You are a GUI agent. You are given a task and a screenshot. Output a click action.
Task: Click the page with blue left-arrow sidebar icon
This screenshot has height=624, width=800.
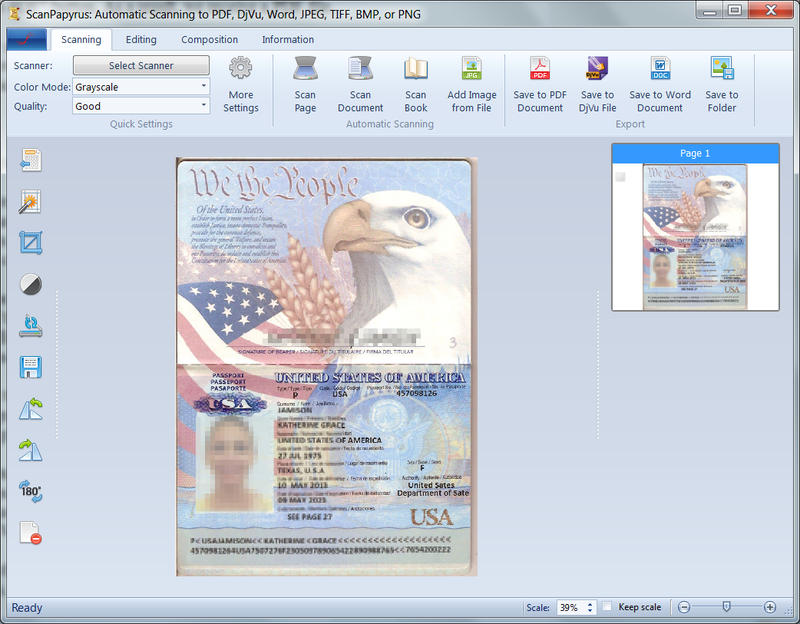31,160
